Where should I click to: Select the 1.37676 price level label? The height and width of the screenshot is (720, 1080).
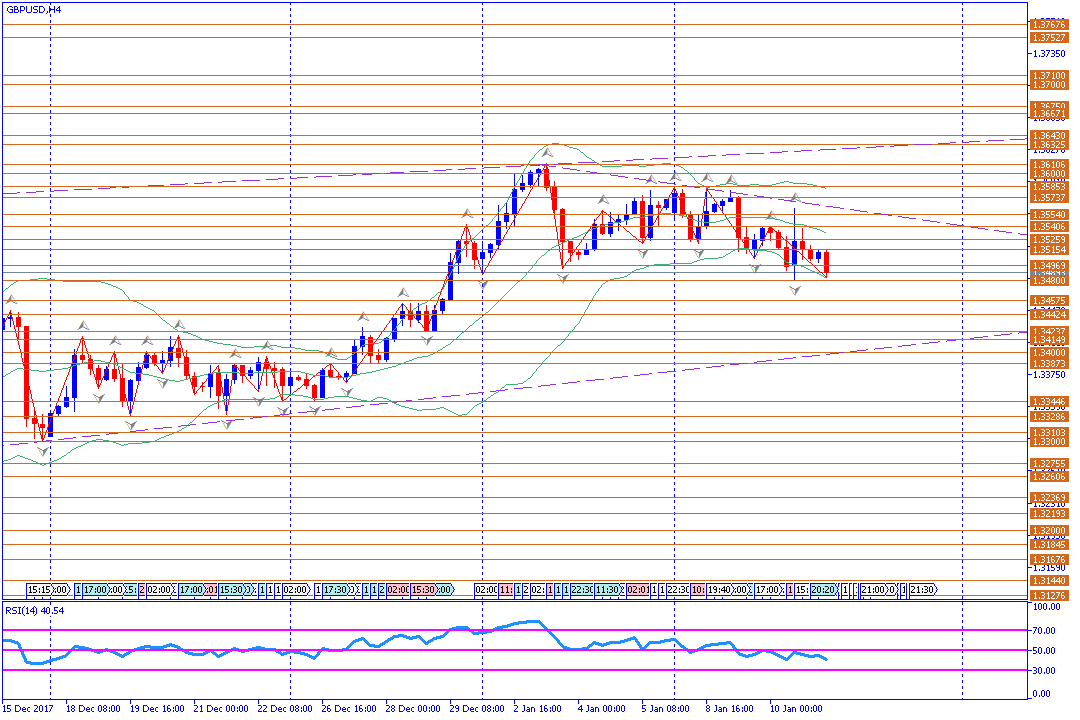click(1048, 25)
